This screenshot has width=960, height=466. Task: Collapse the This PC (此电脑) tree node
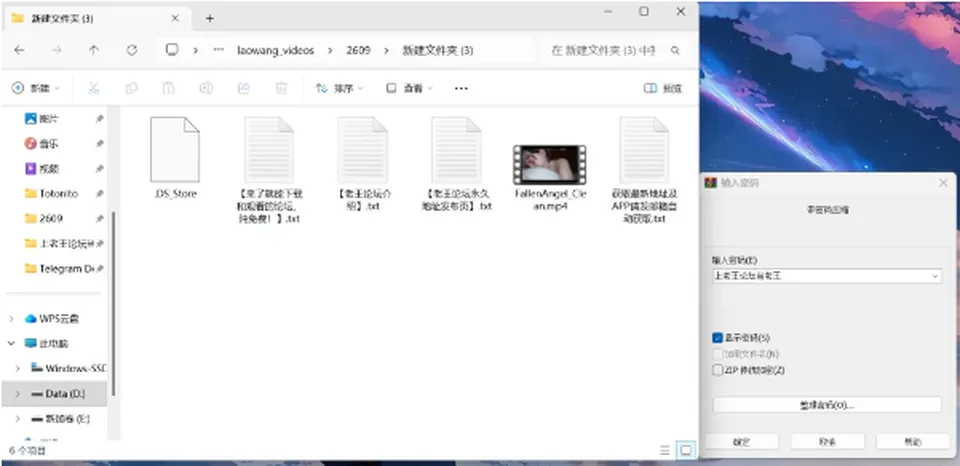coord(11,344)
